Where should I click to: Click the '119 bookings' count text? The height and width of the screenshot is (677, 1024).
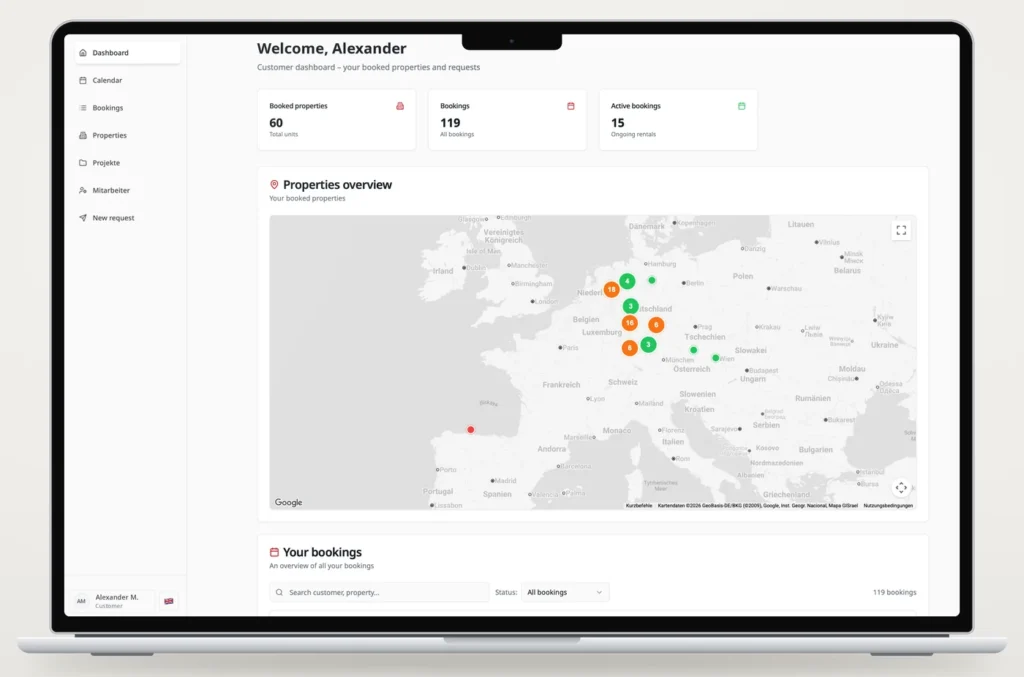click(x=895, y=592)
